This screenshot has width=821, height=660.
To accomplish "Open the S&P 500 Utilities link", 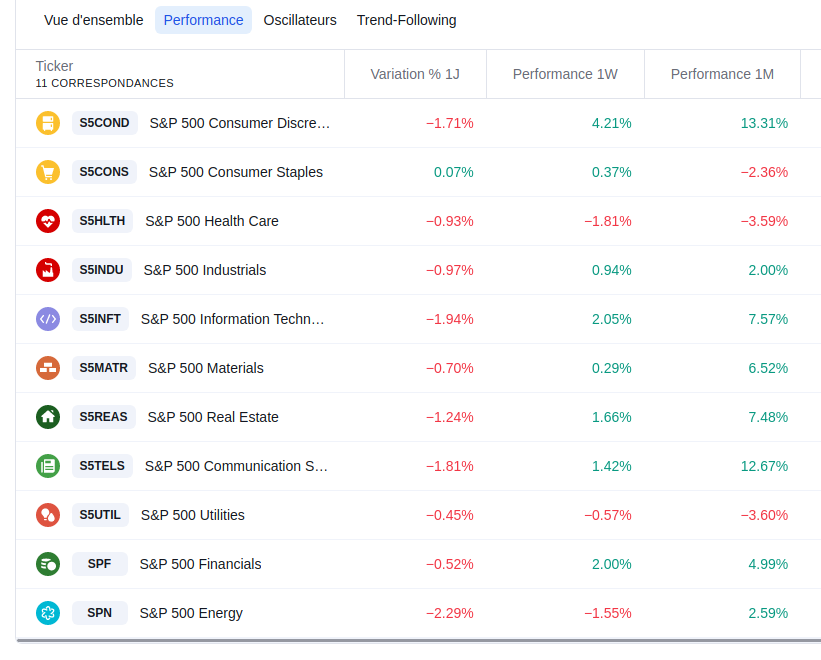I will [x=192, y=515].
